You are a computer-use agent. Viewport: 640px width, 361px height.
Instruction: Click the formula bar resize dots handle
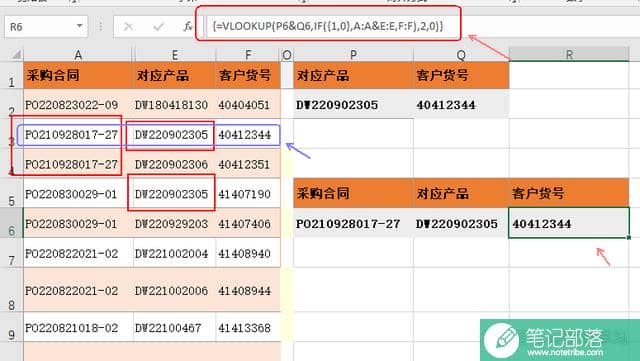100,27
